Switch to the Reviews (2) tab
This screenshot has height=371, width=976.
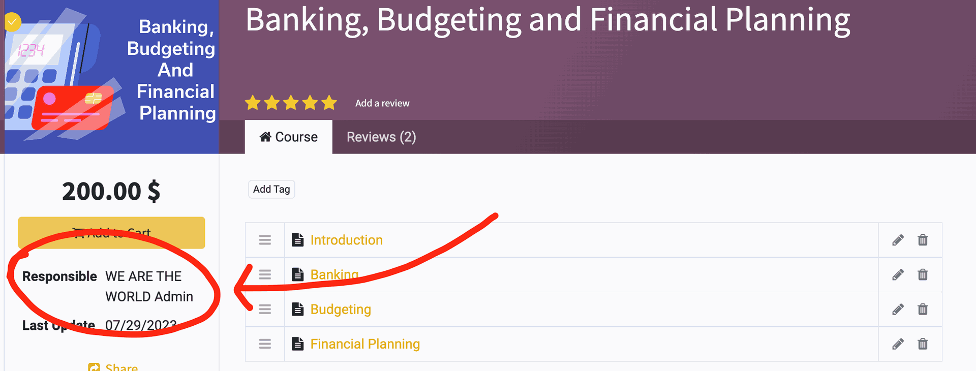pyautogui.click(x=381, y=137)
